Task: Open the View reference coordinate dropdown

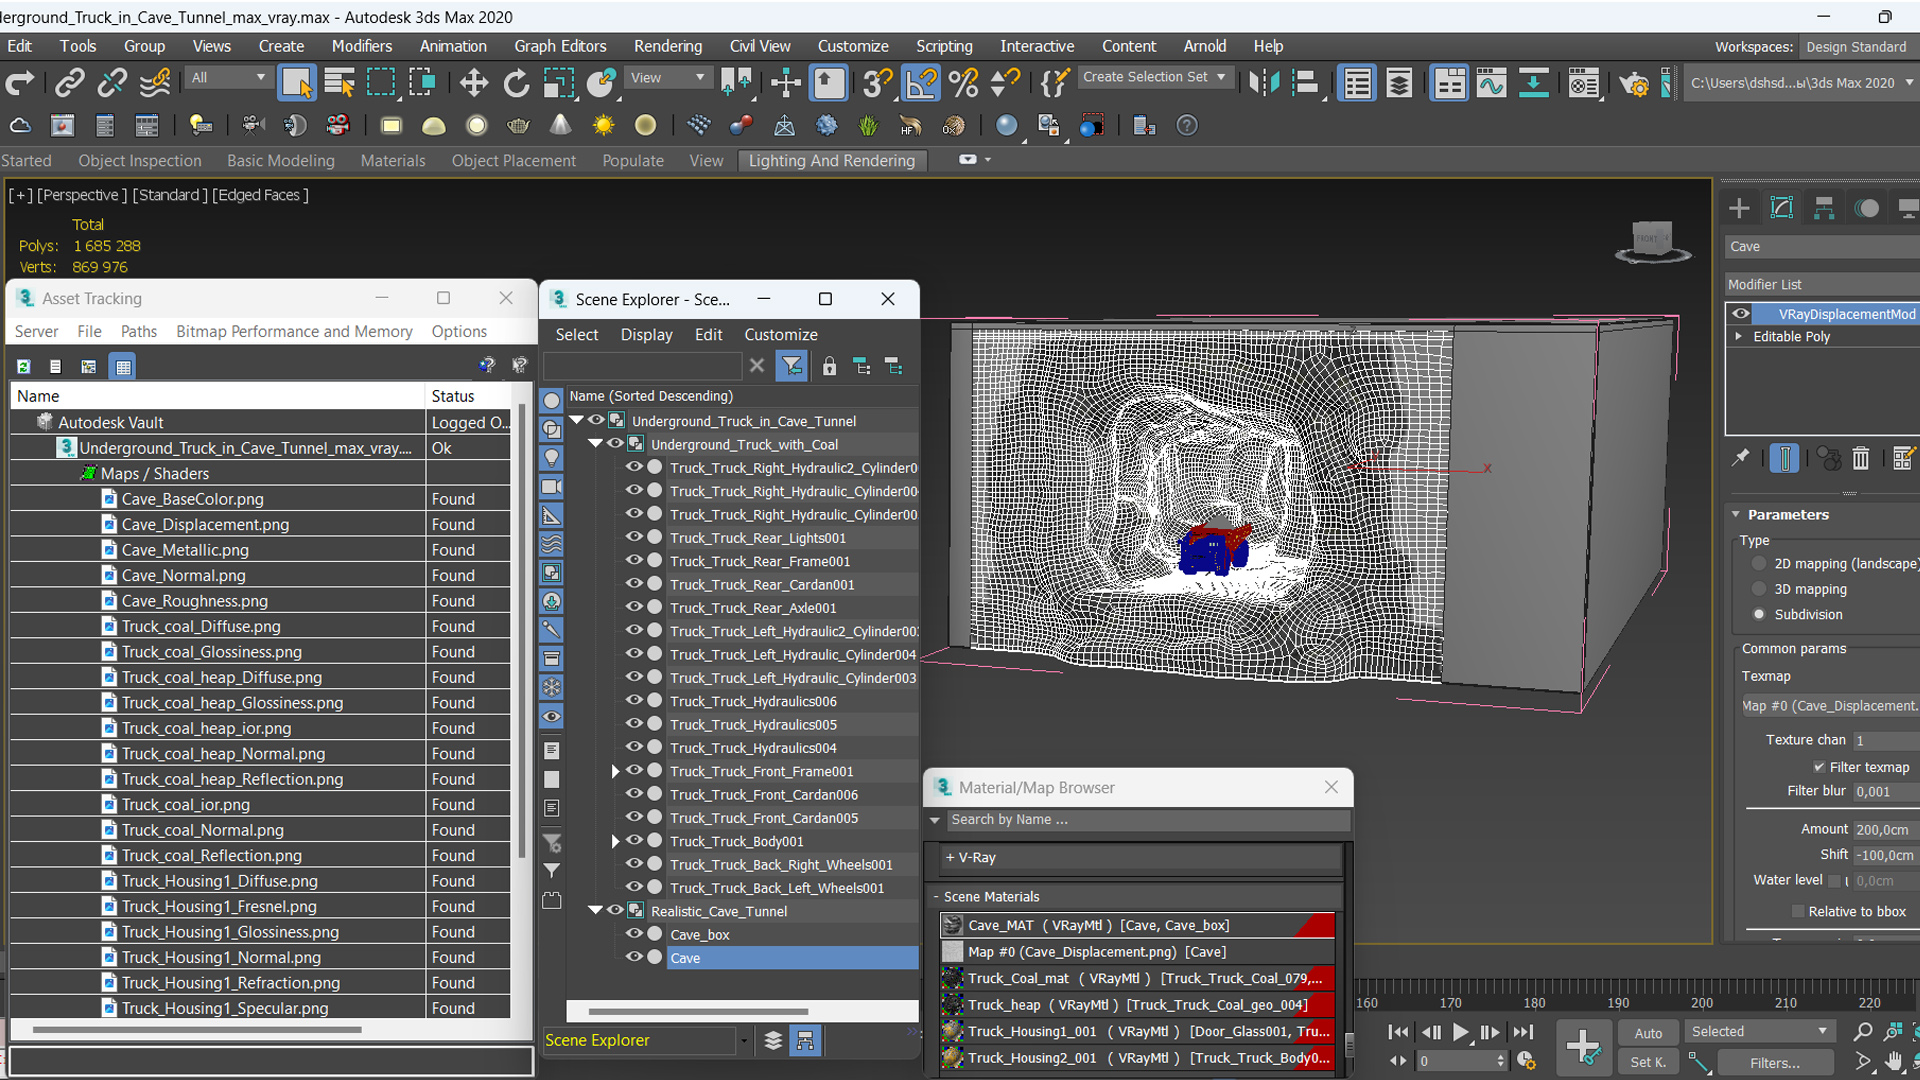Action: 667,78
